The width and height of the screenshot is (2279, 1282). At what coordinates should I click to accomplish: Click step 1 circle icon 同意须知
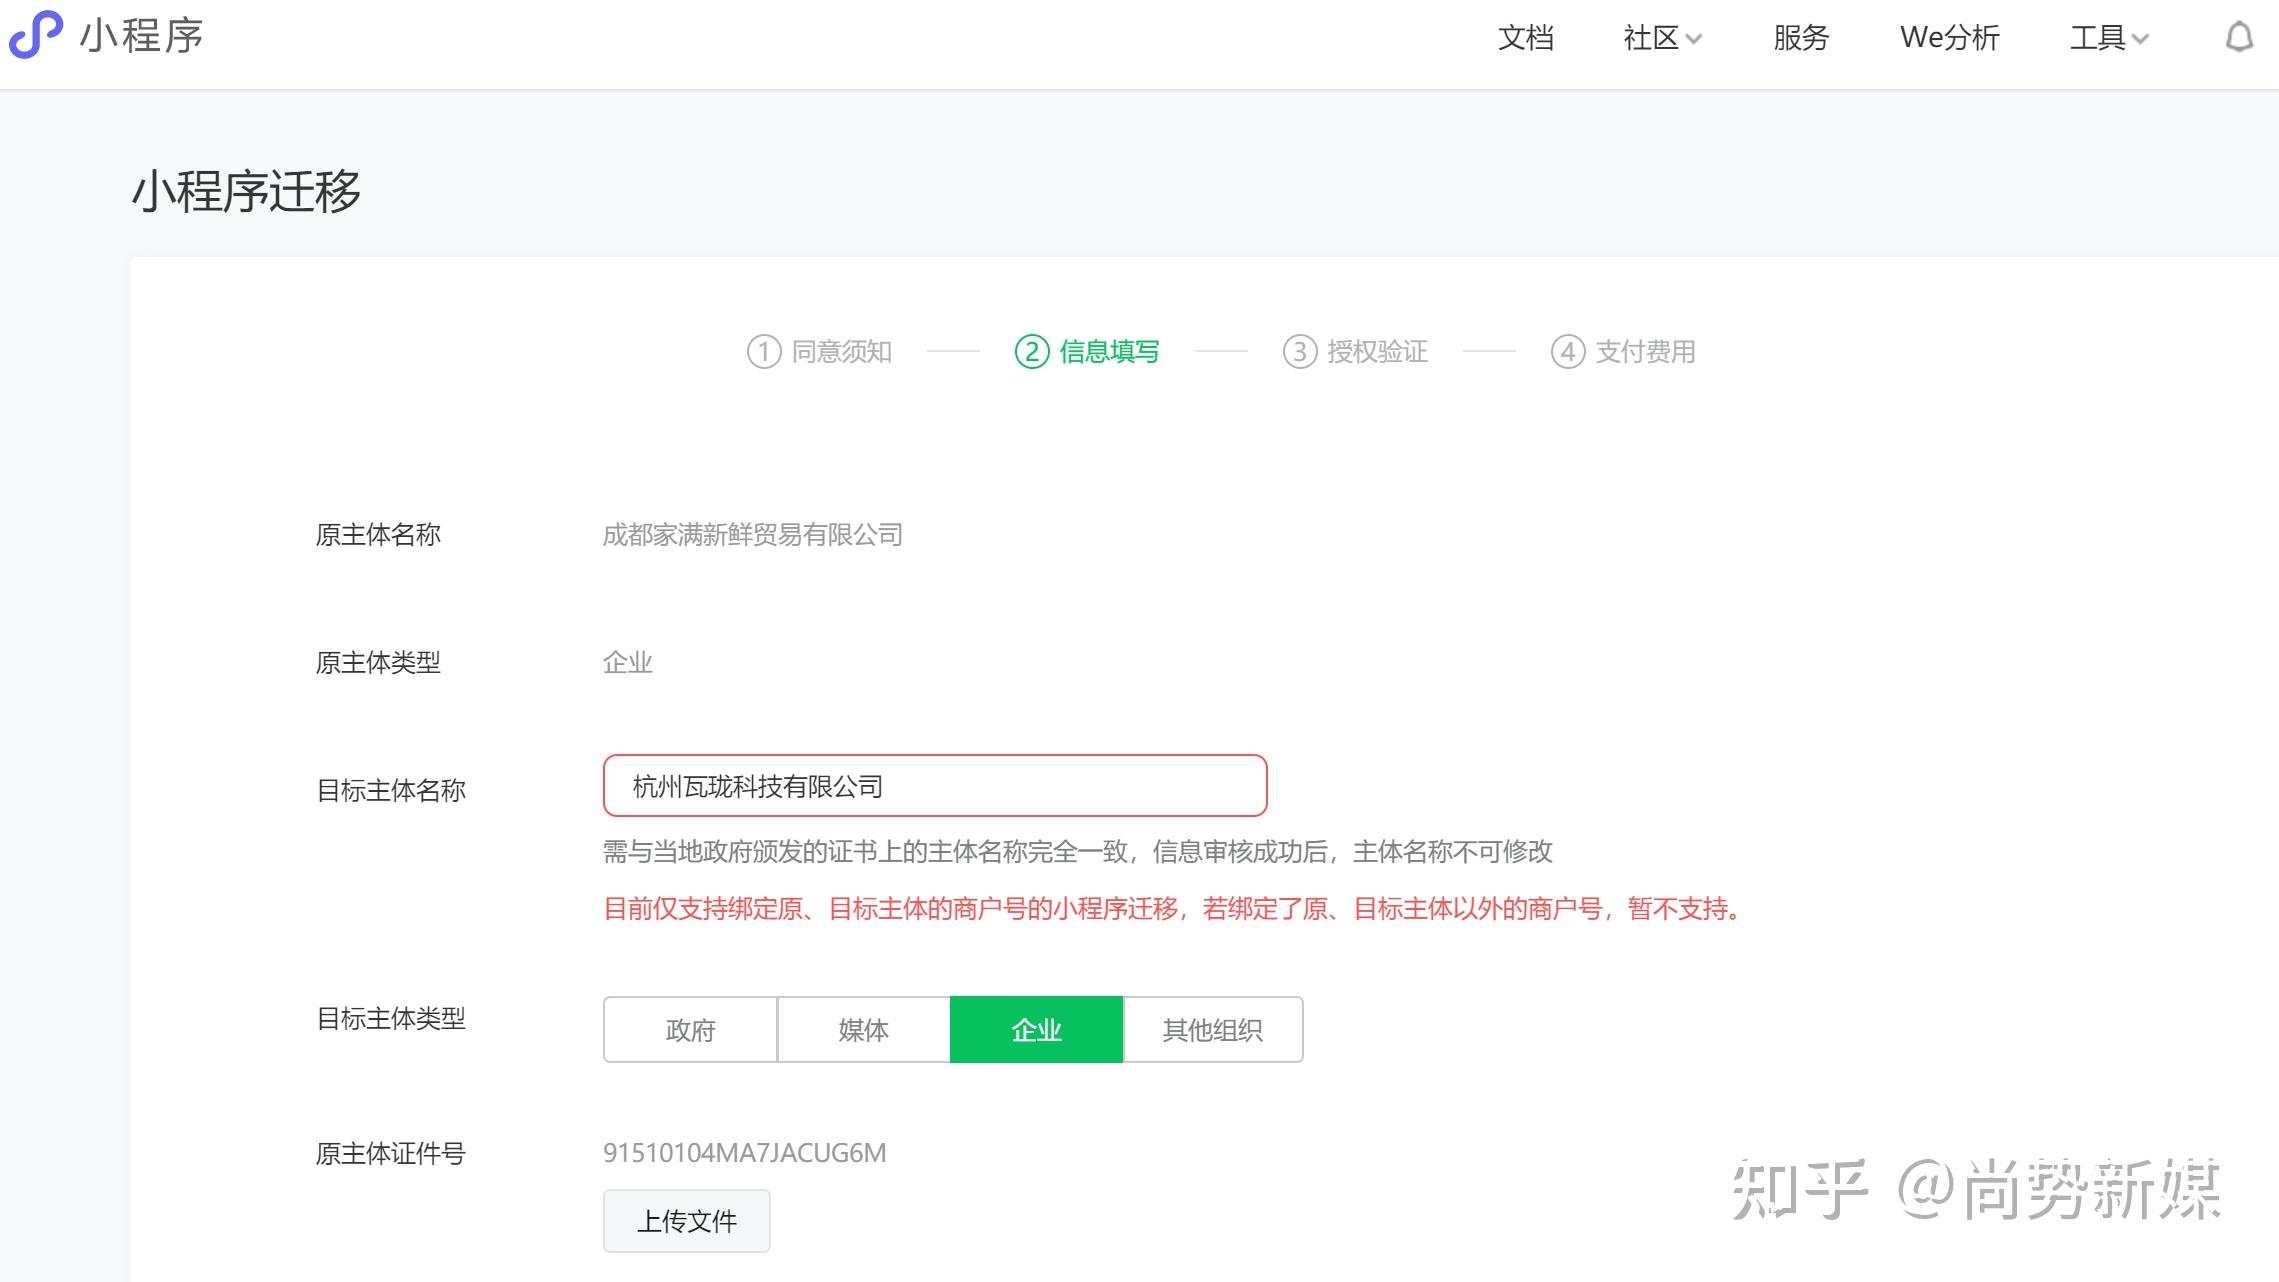[763, 352]
